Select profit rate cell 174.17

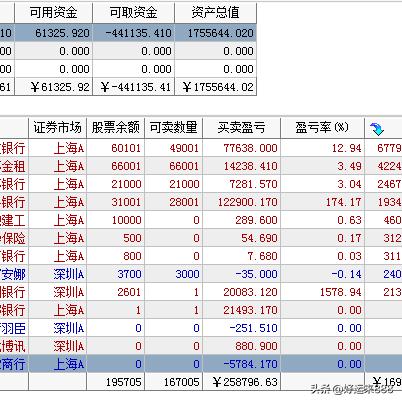[x=322, y=202]
